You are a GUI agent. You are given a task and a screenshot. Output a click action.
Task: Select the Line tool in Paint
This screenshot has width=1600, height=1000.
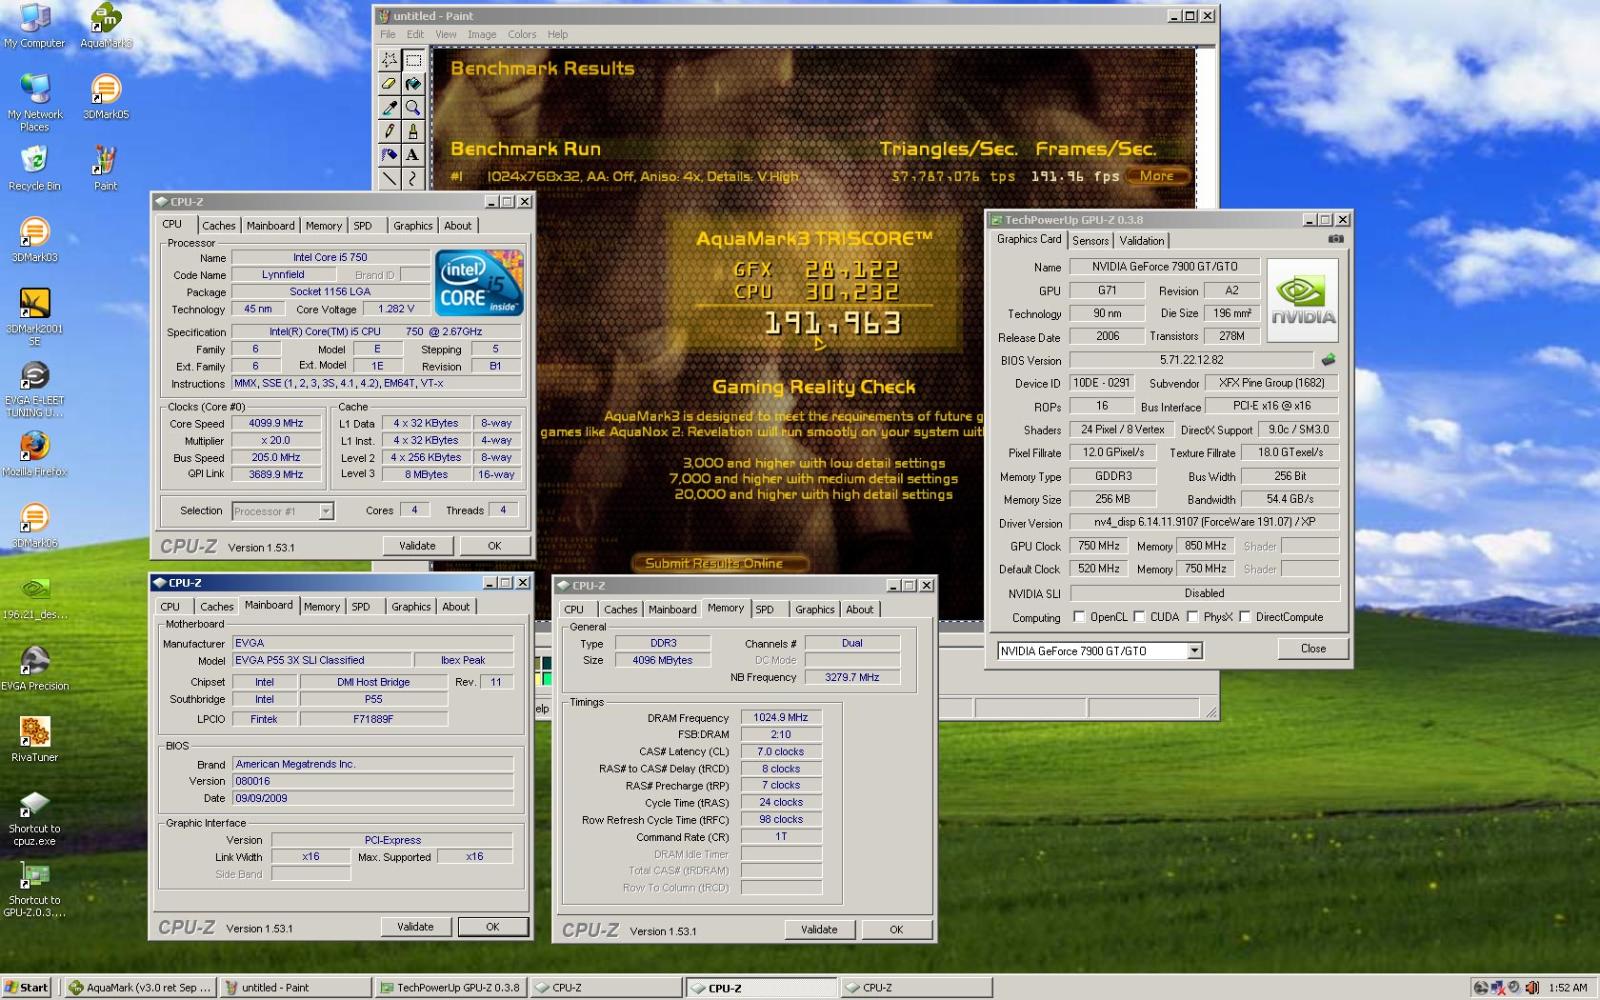click(x=389, y=178)
